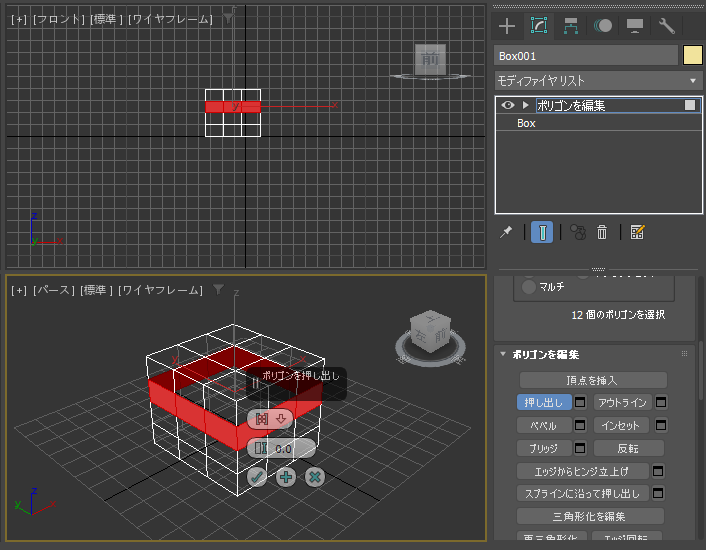Viewport: 706px width, 550px height.
Task: Open settings box next to エッジからヒンジ立上げ
Action: click(x=658, y=471)
